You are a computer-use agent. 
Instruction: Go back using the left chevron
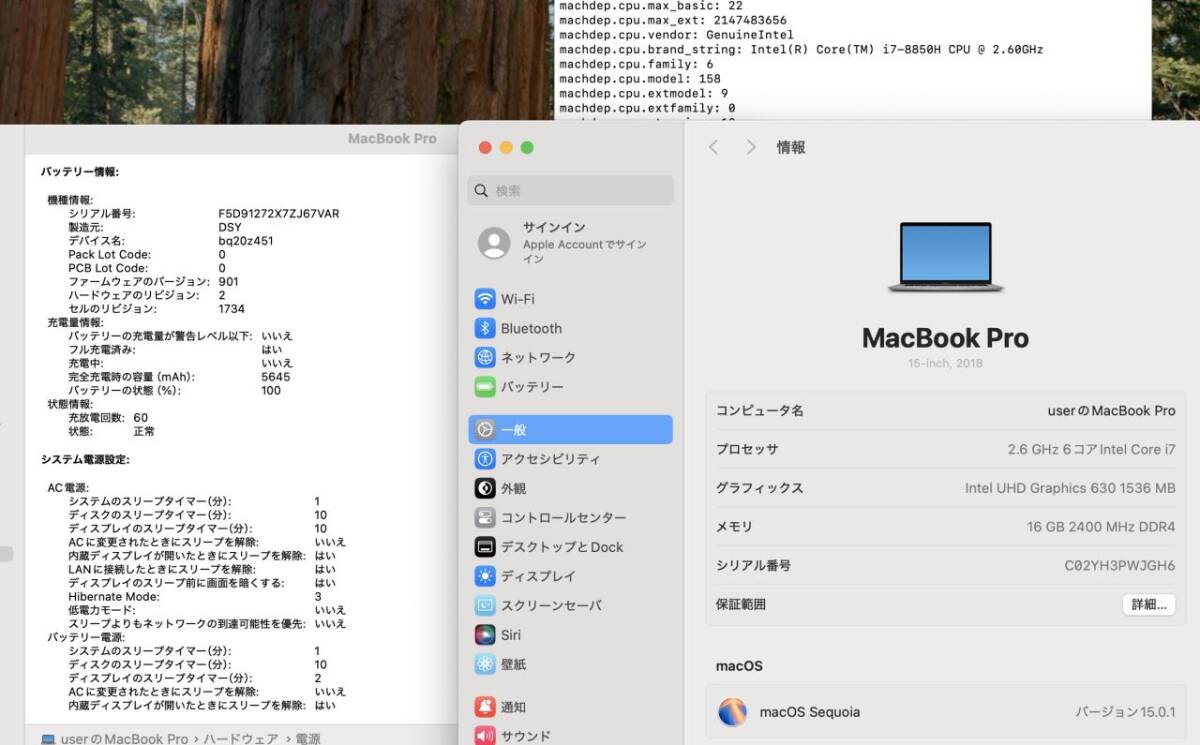click(x=713, y=147)
